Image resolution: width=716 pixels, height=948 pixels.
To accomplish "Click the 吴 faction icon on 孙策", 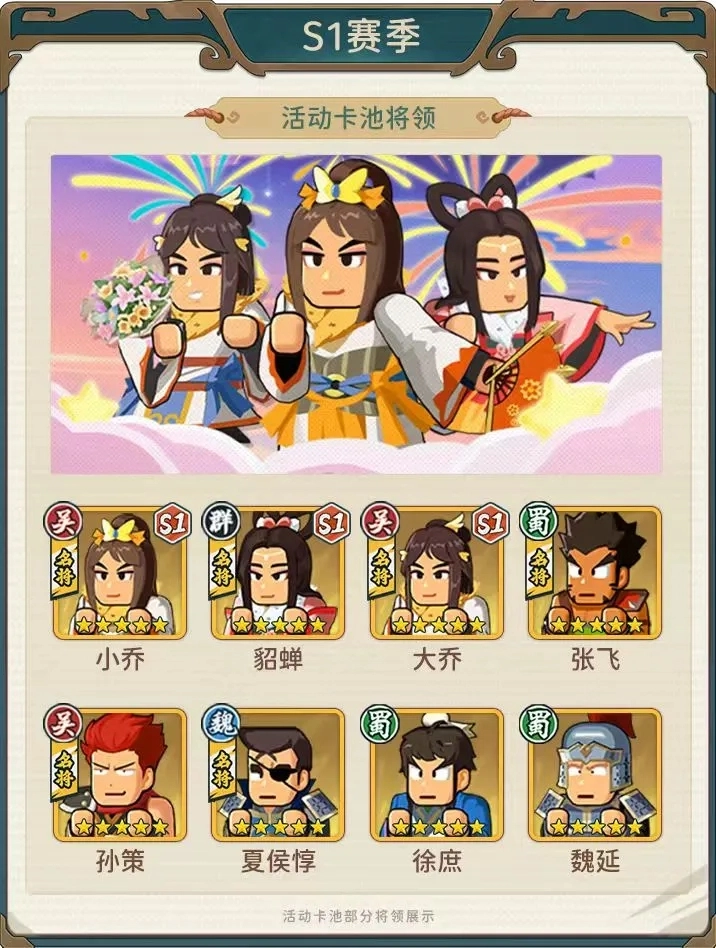I will click(63, 723).
